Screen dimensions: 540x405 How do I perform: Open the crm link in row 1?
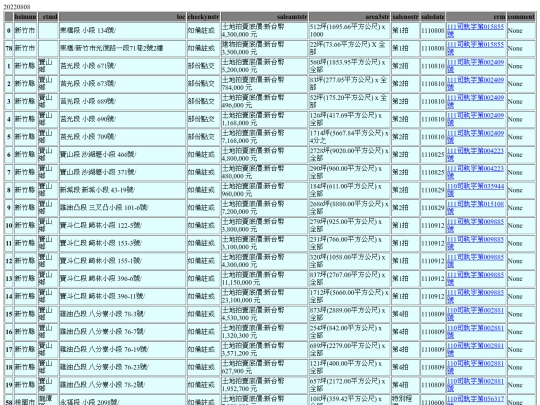coord(475,66)
